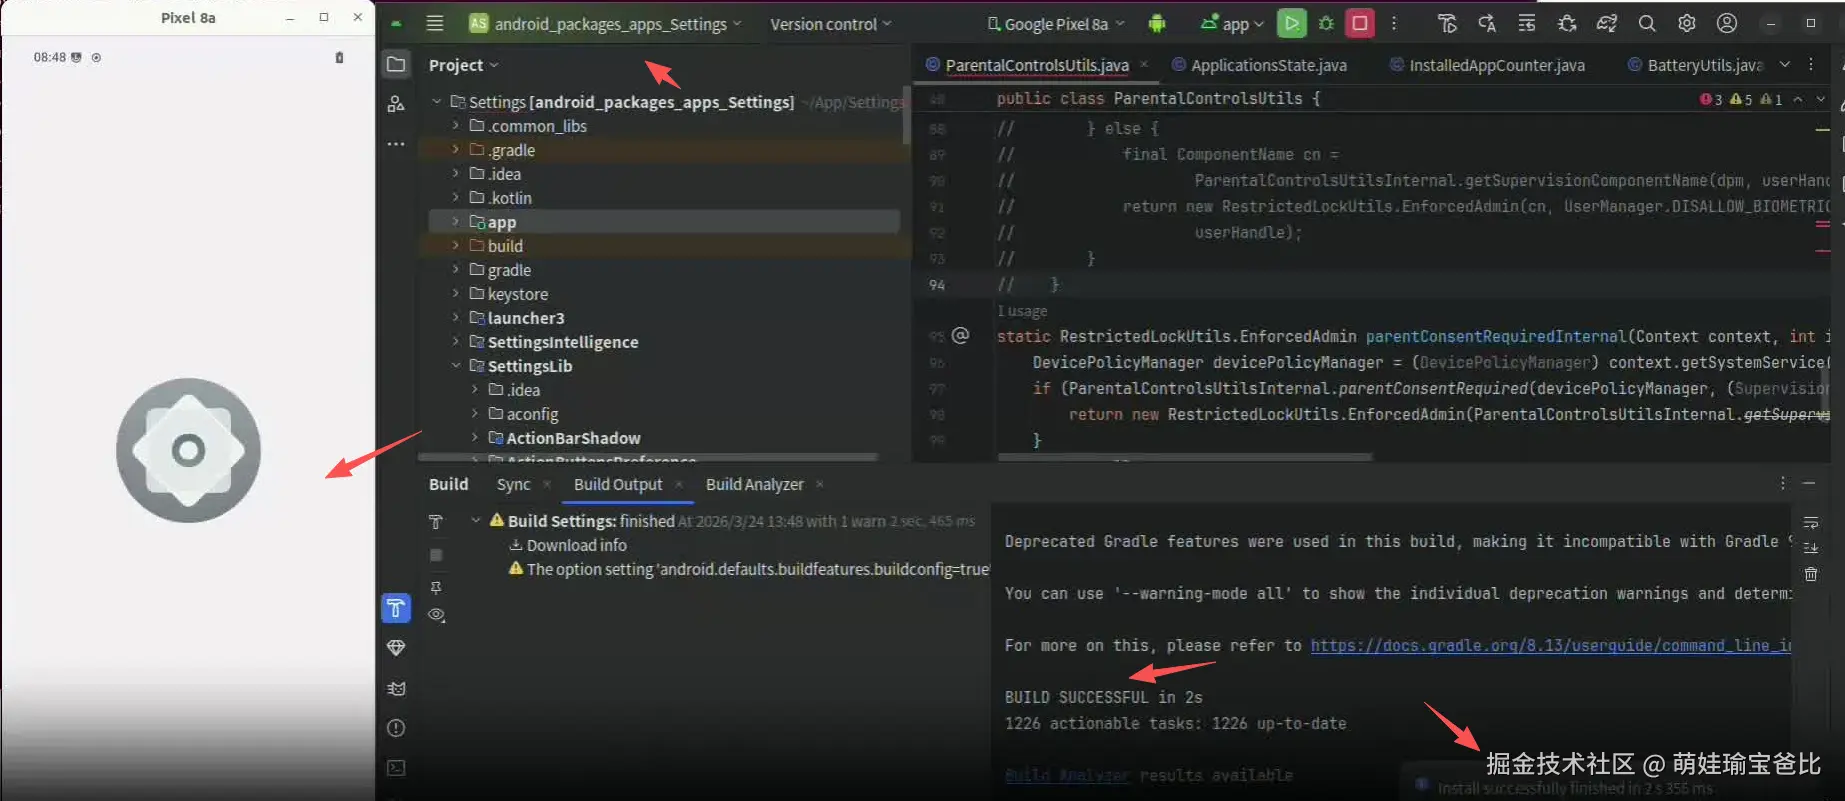
Task: Close the Build Output tab
Action: [679, 484]
